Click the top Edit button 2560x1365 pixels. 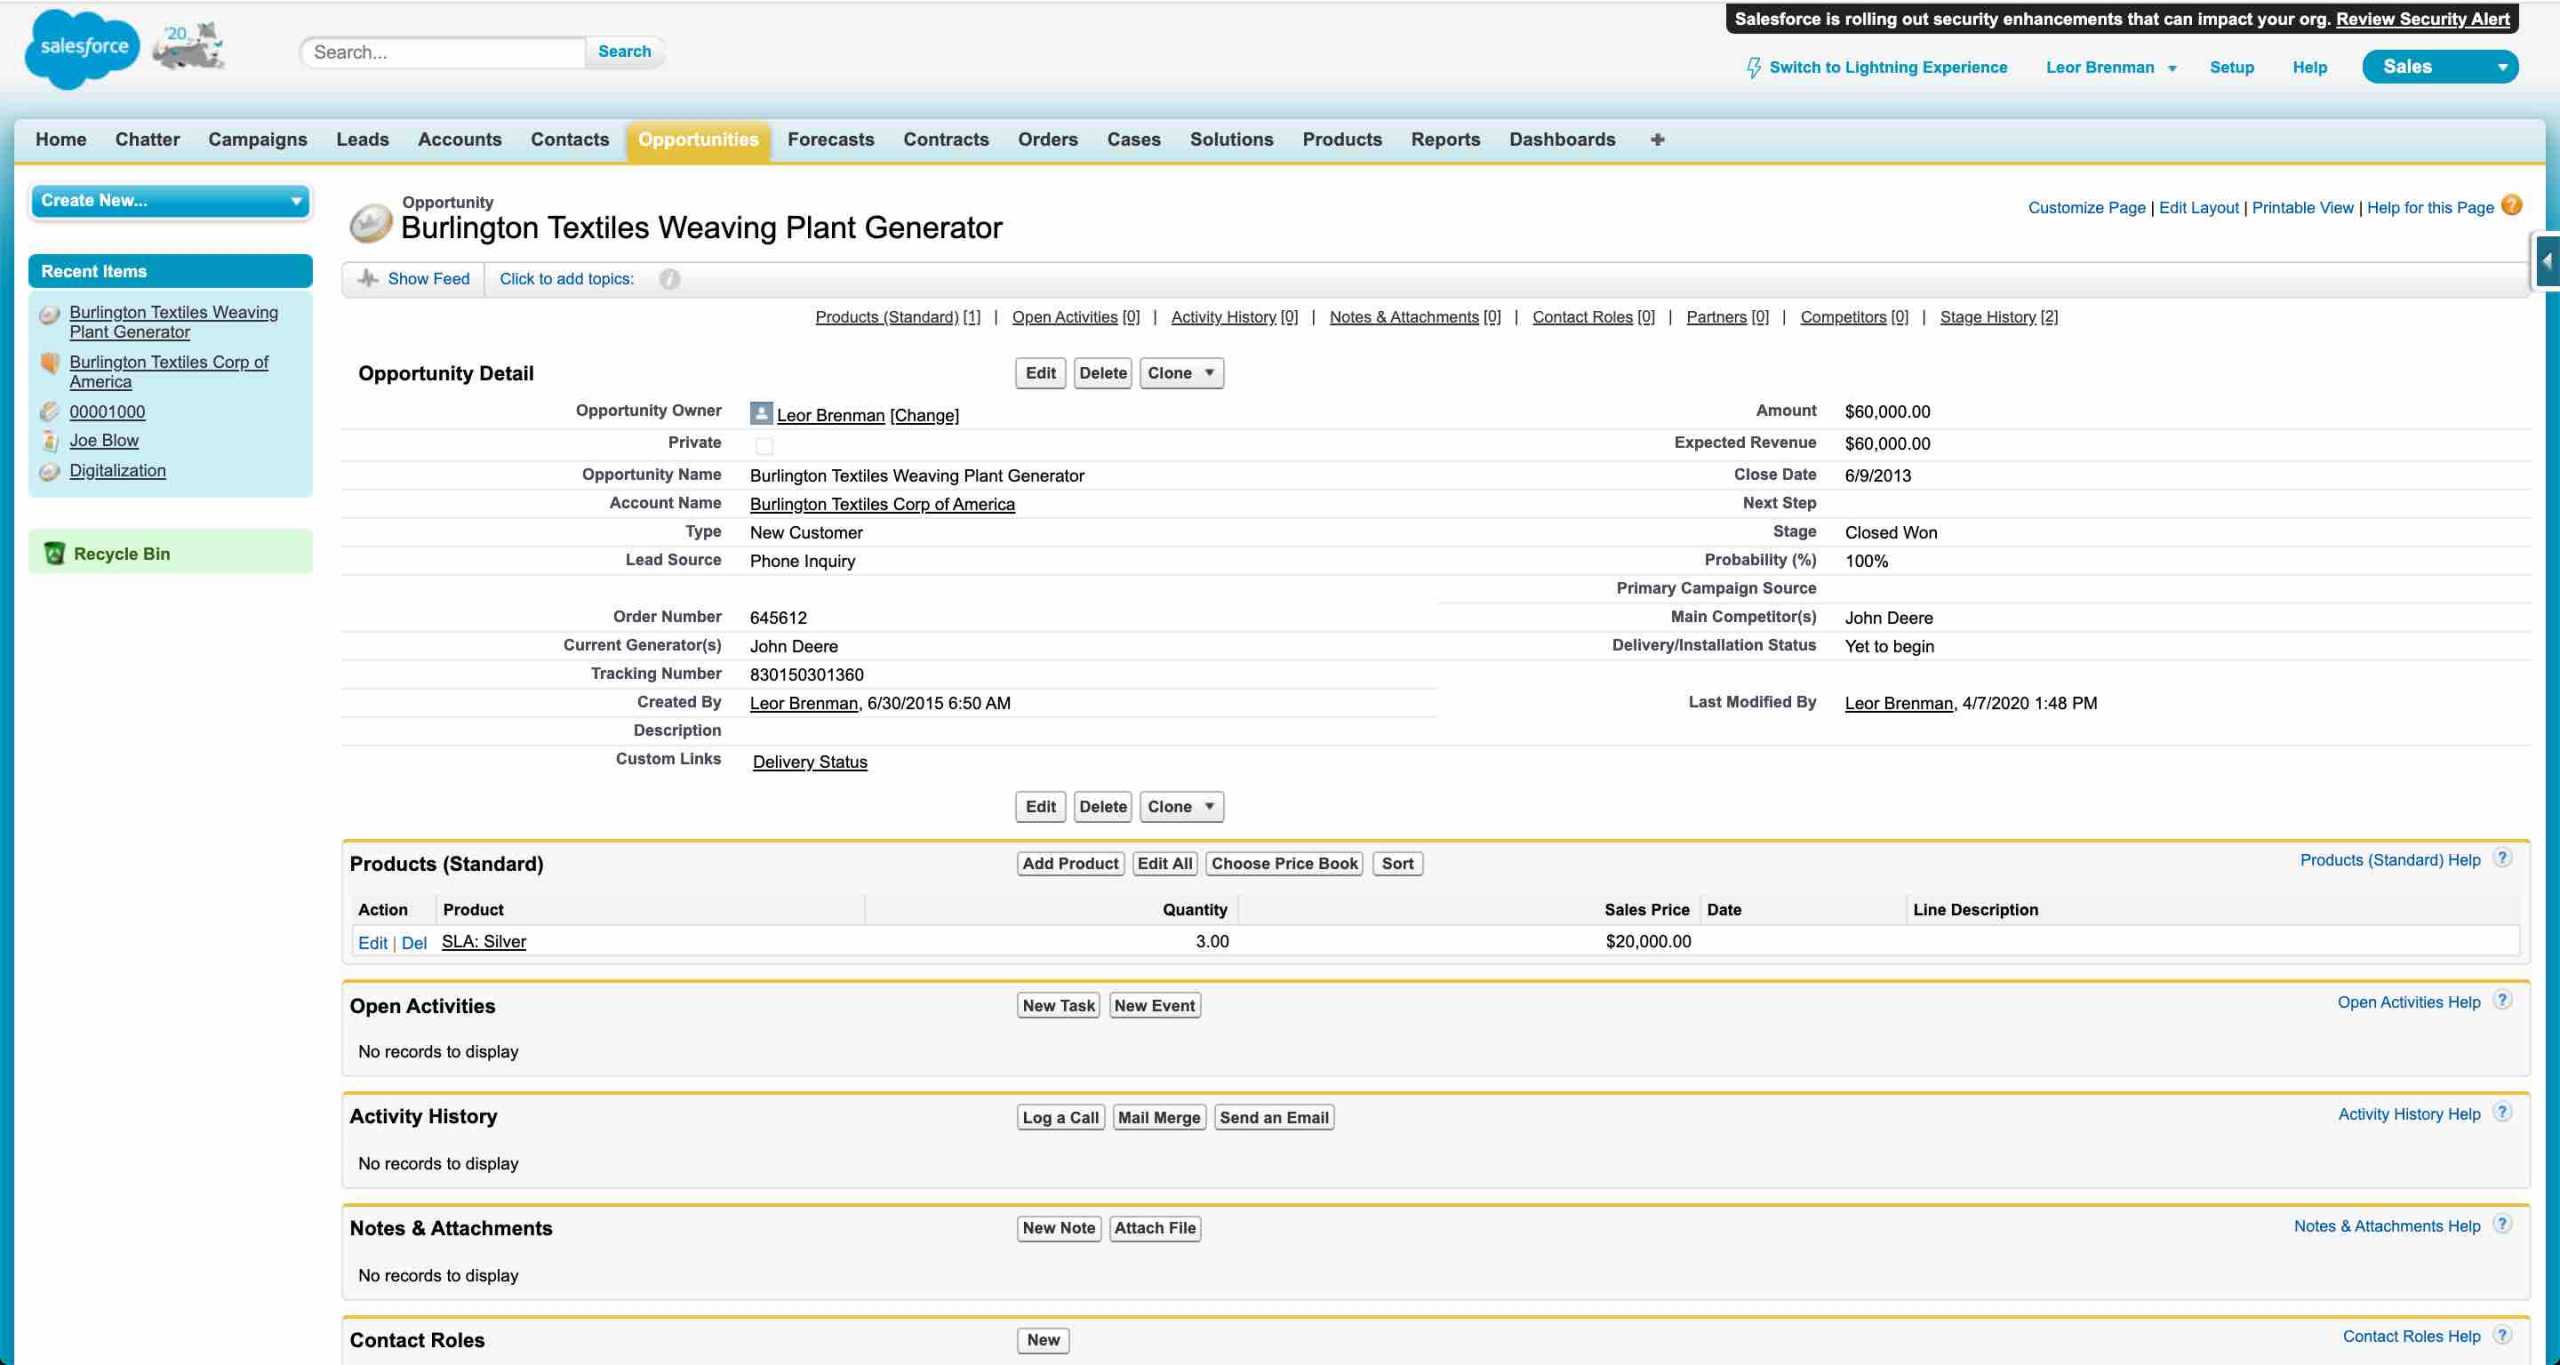coord(1040,373)
